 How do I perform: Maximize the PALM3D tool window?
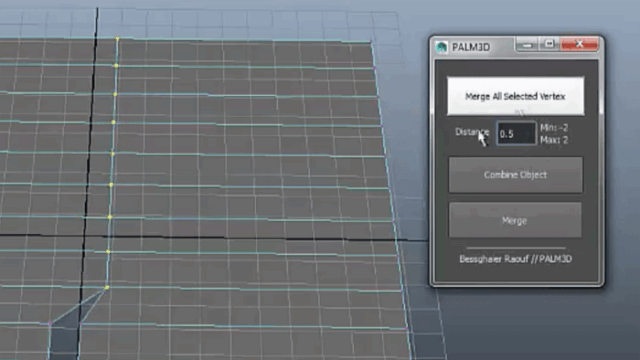pyautogui.click(x=549, y=44)
